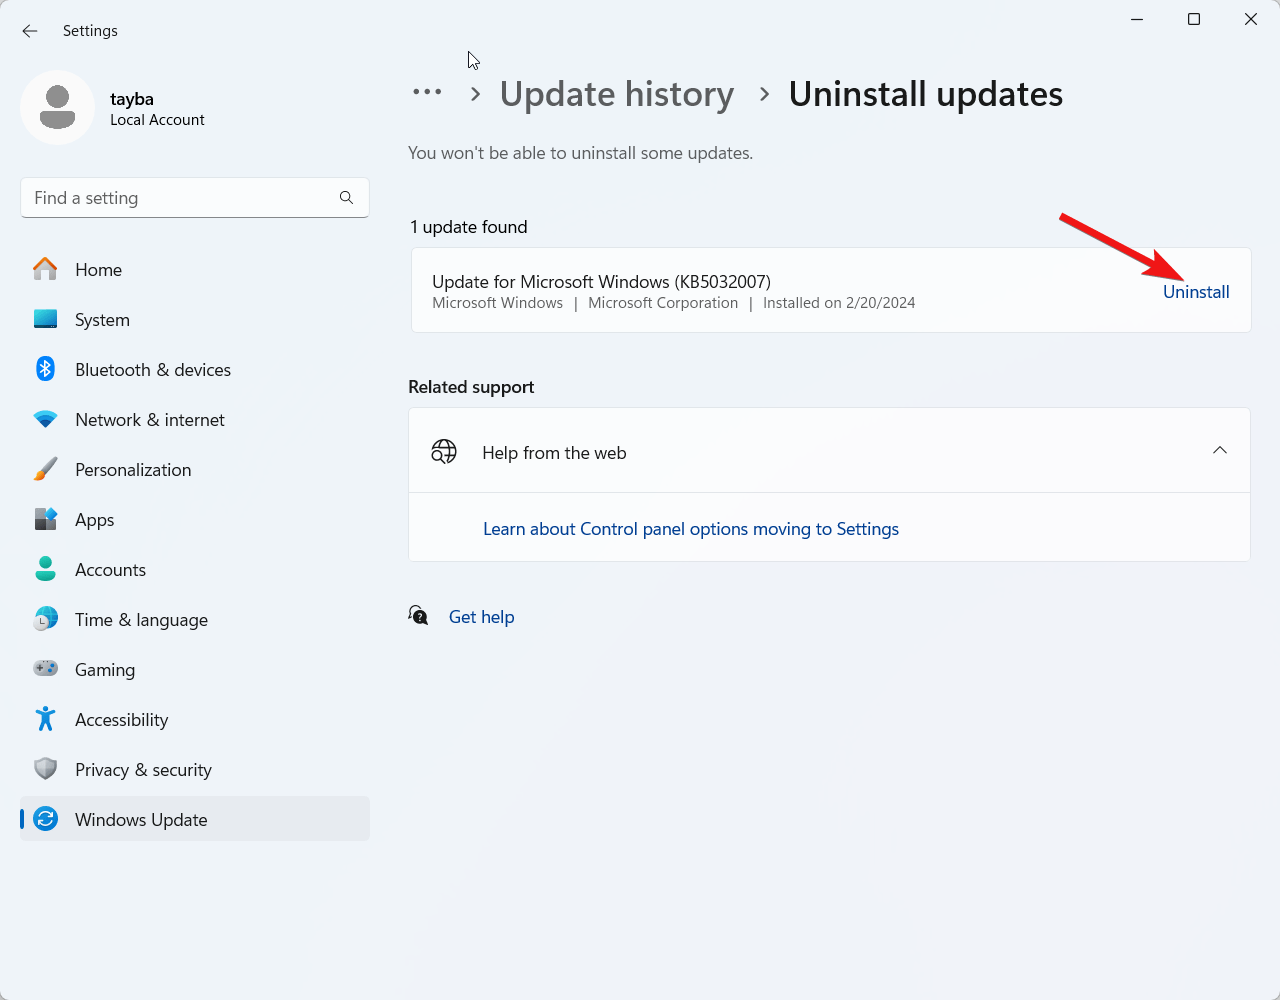Open System settings via the monitor icon

tap(45, 319)
